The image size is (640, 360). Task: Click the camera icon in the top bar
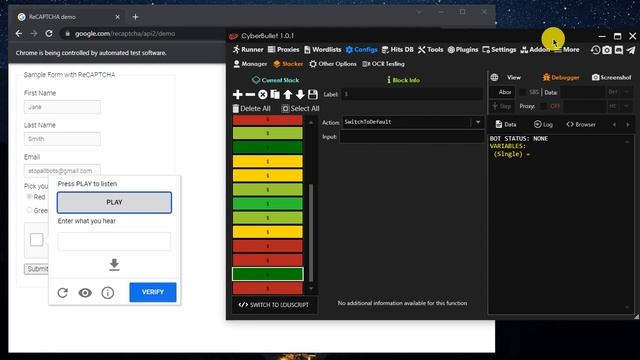click(607, 50)
